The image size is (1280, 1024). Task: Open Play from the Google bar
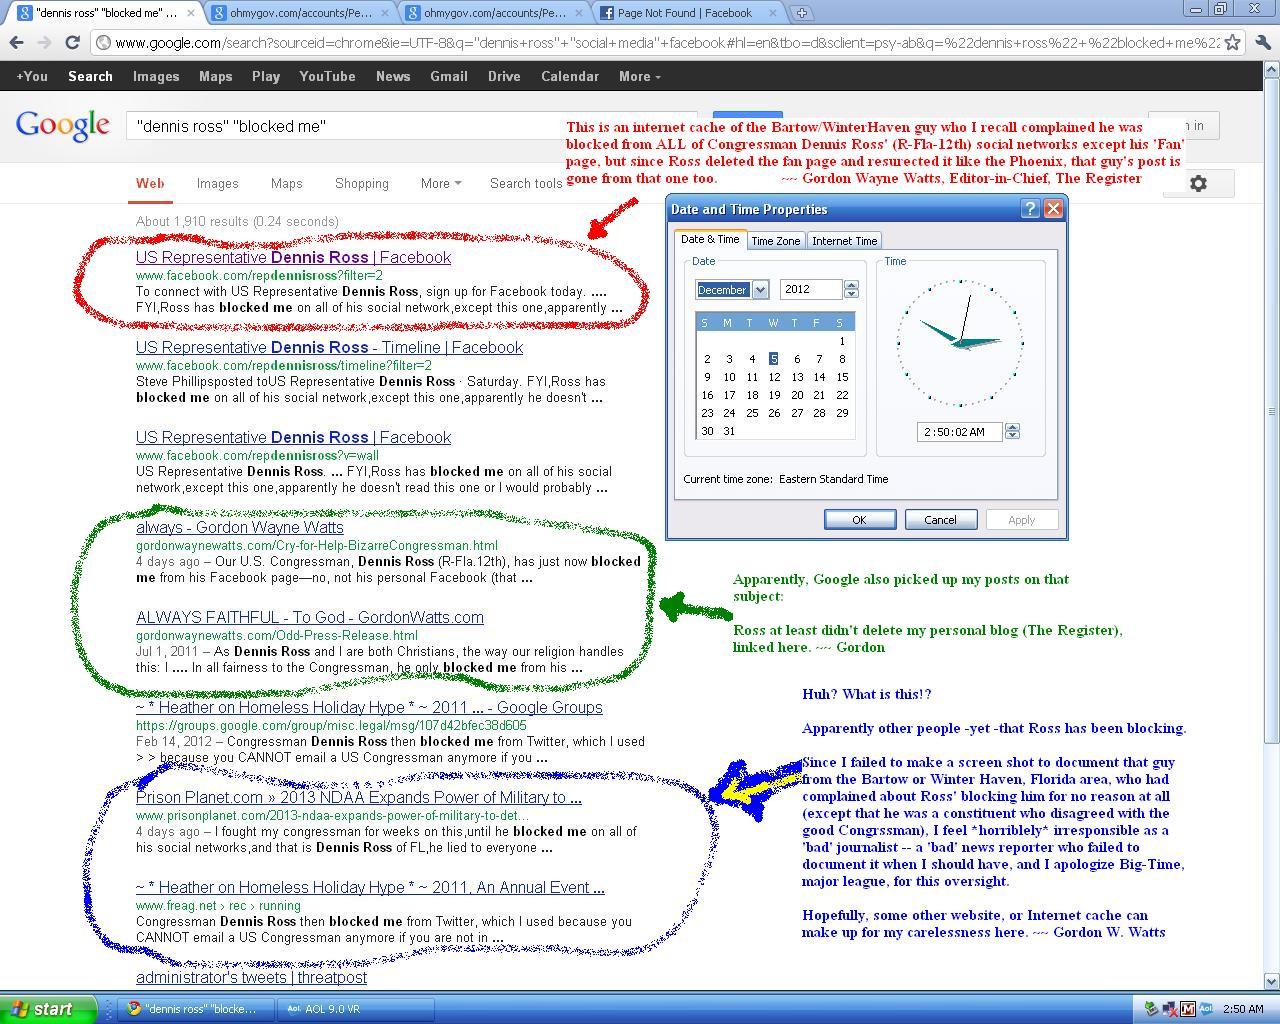pos(266,76)
